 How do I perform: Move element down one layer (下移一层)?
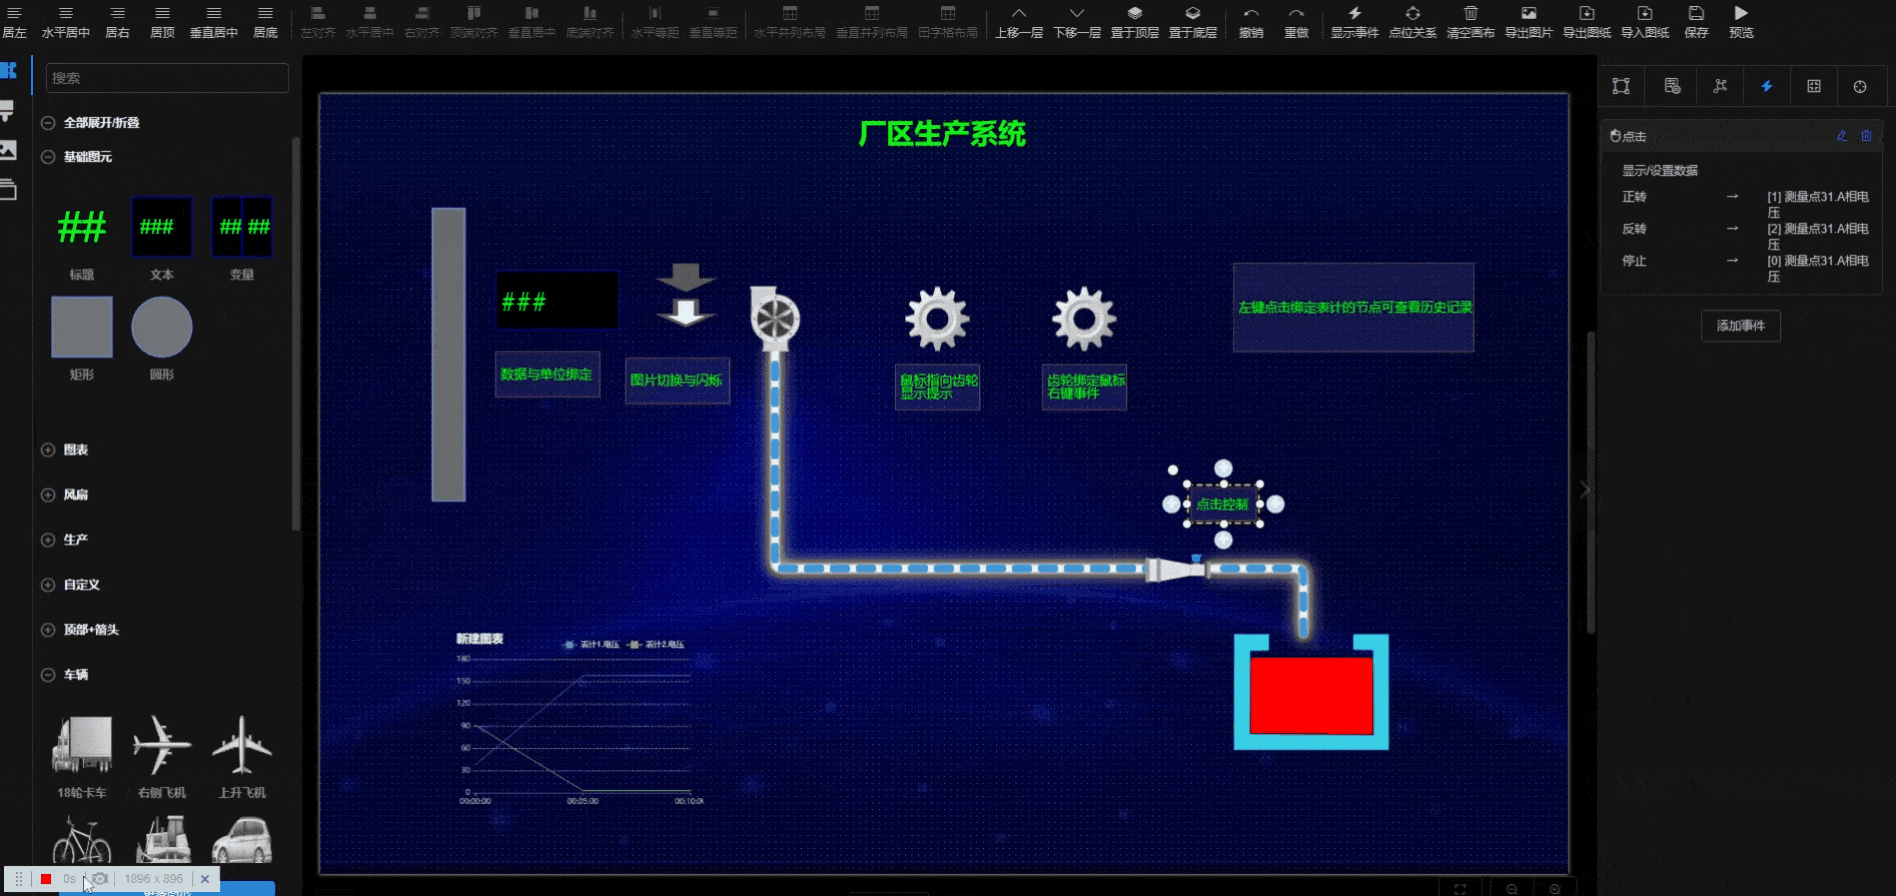1076,22
